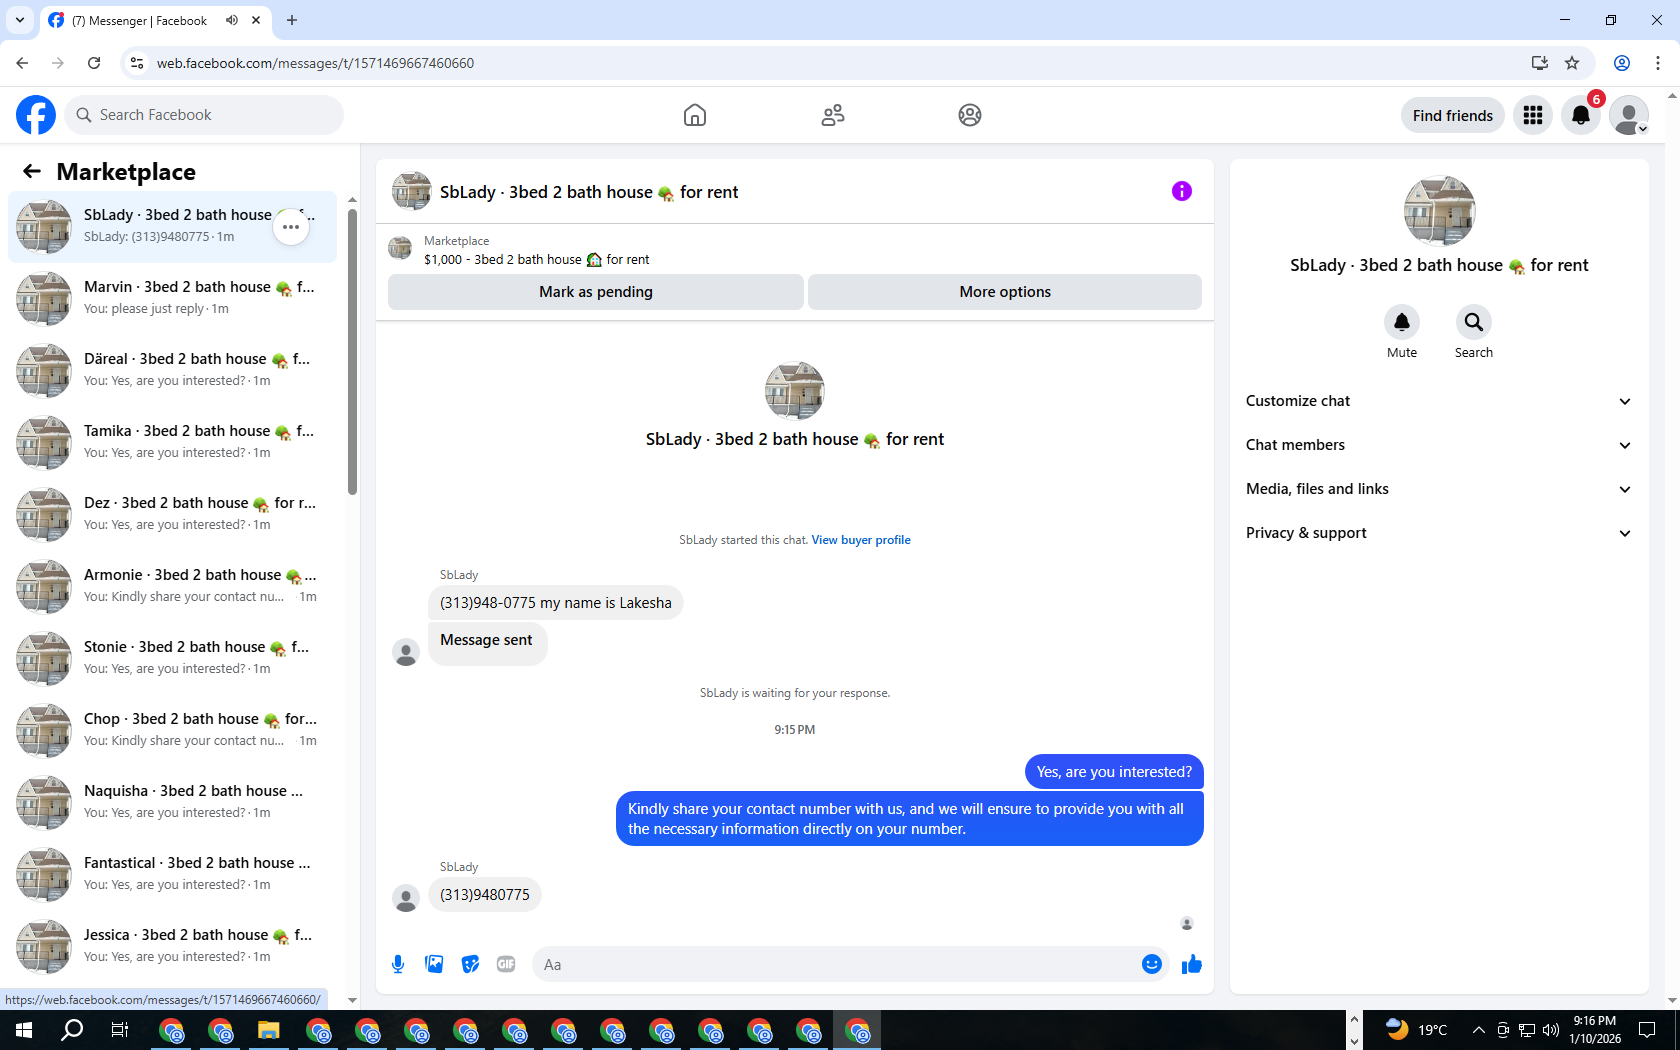Open Windows taskbar search
1680x1050 pixels.
point(72,1030)
